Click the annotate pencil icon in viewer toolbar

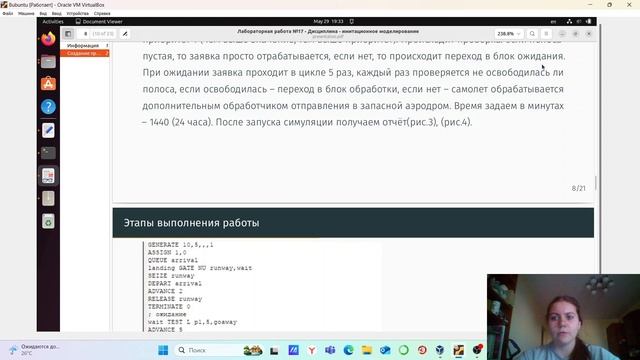(125, 34)
